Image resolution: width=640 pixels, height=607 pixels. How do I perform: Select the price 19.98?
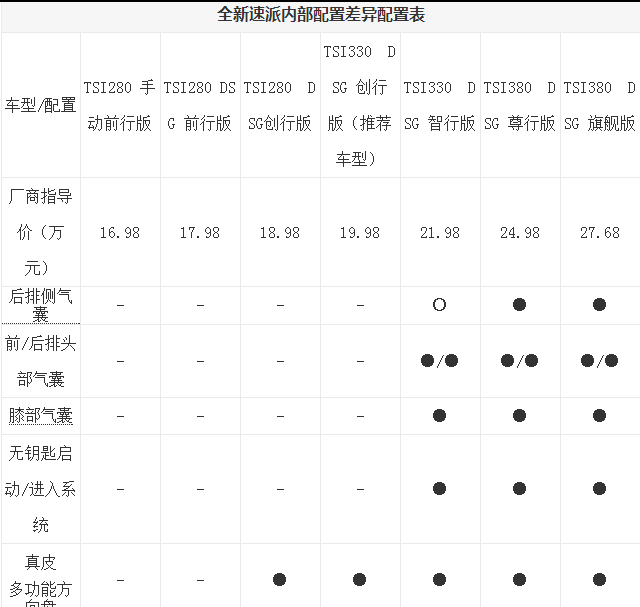pyautogui.click(x=360, y=233)
